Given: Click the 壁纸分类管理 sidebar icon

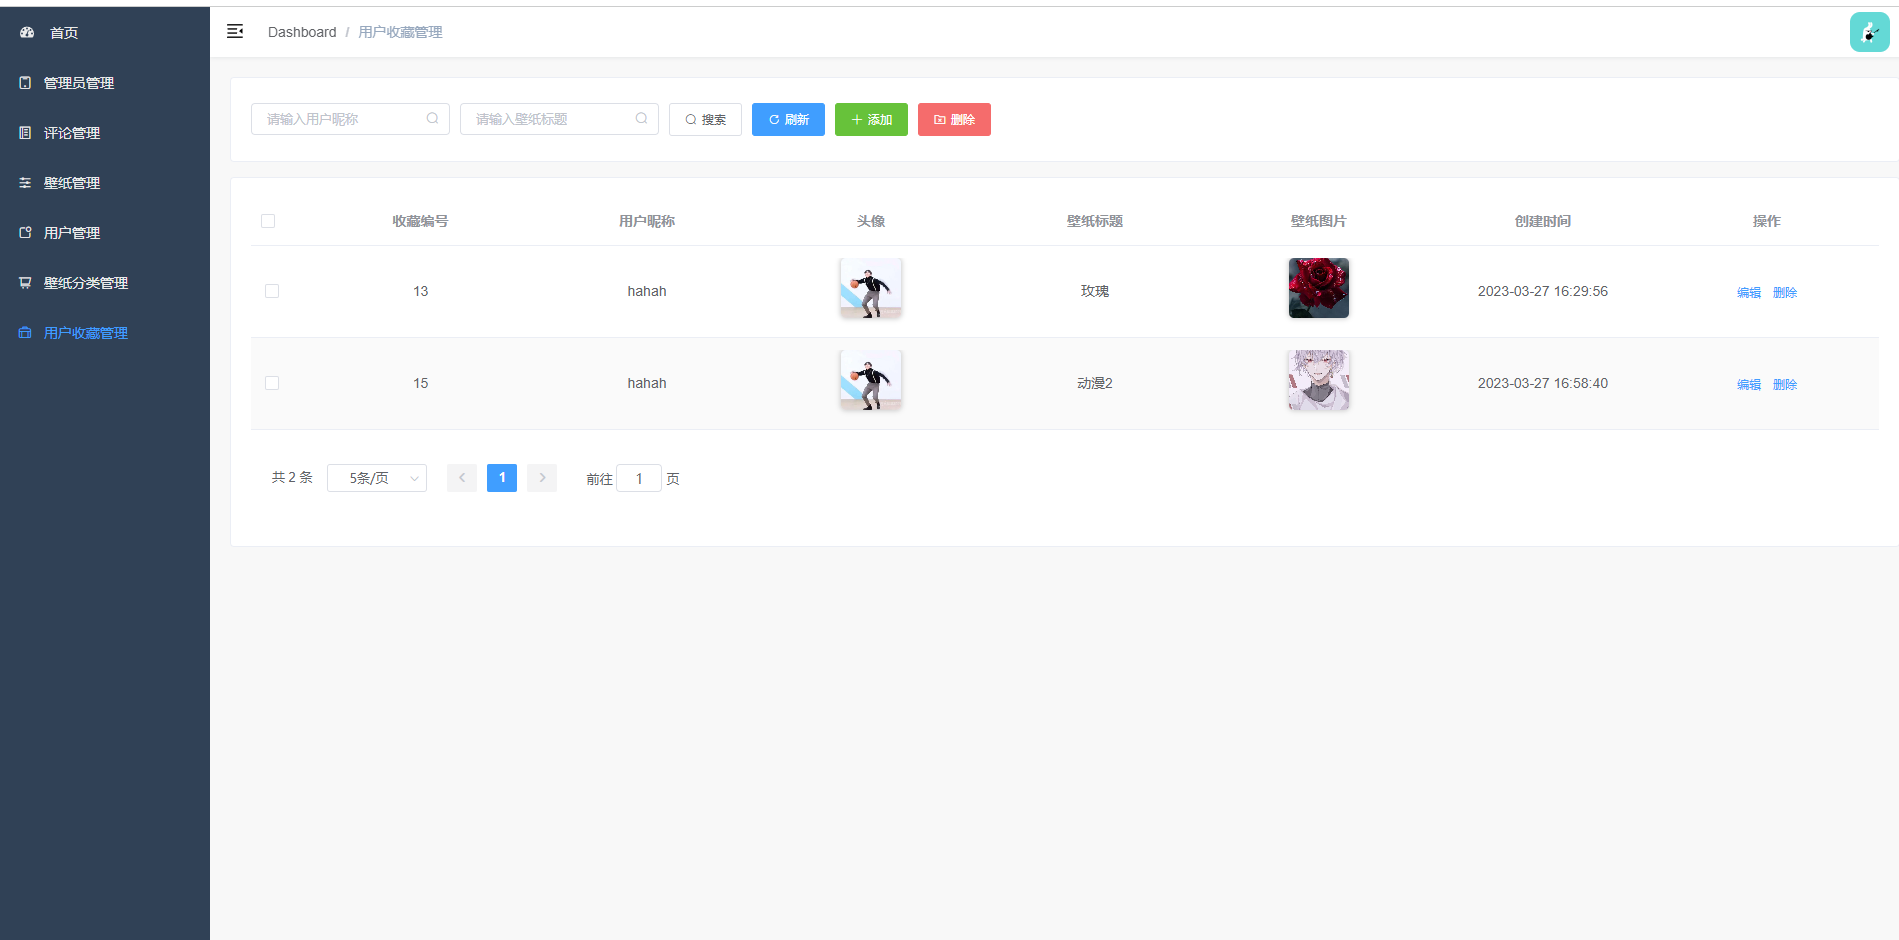Looking at the screenshot, I should pyautogui.click(x=26, y=283).
